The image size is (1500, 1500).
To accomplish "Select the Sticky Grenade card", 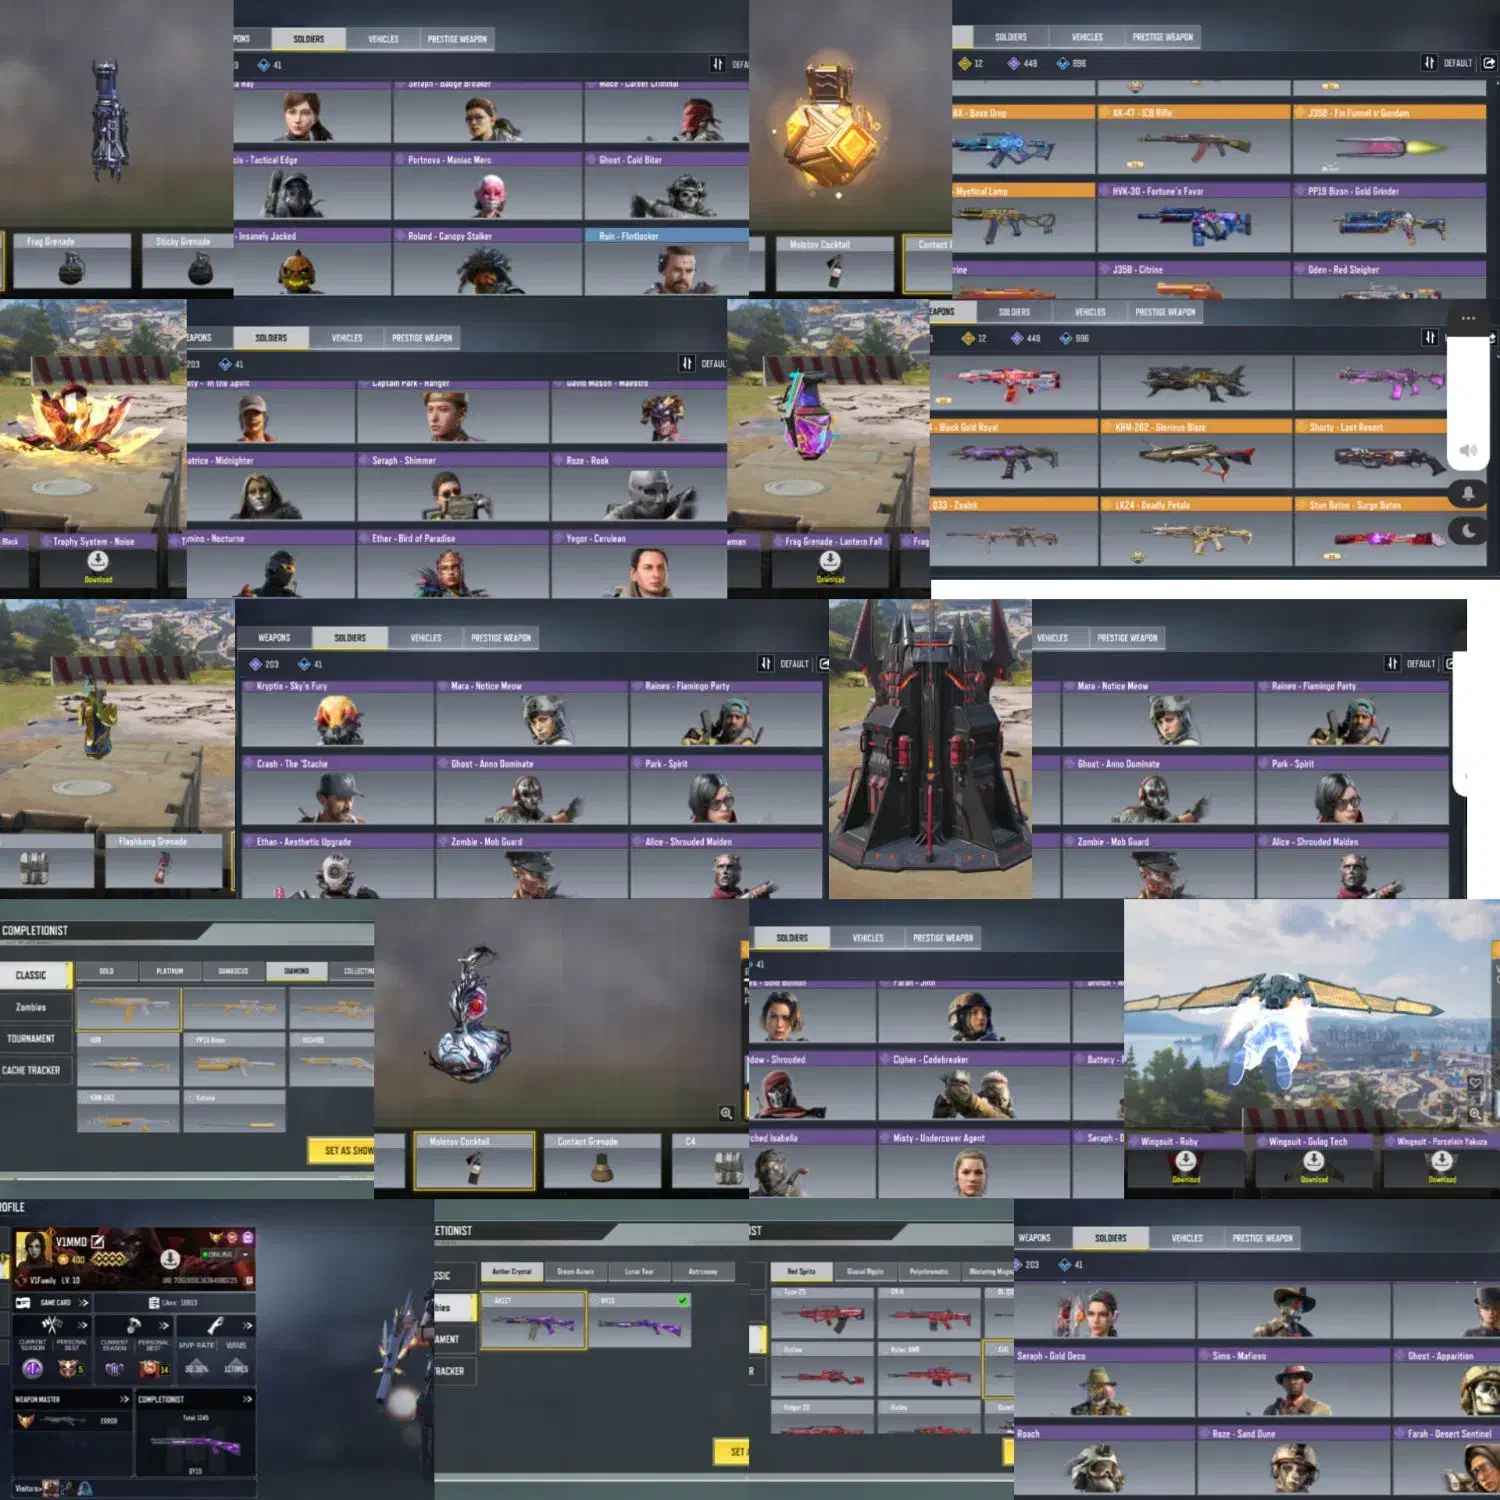I will 188,261.
